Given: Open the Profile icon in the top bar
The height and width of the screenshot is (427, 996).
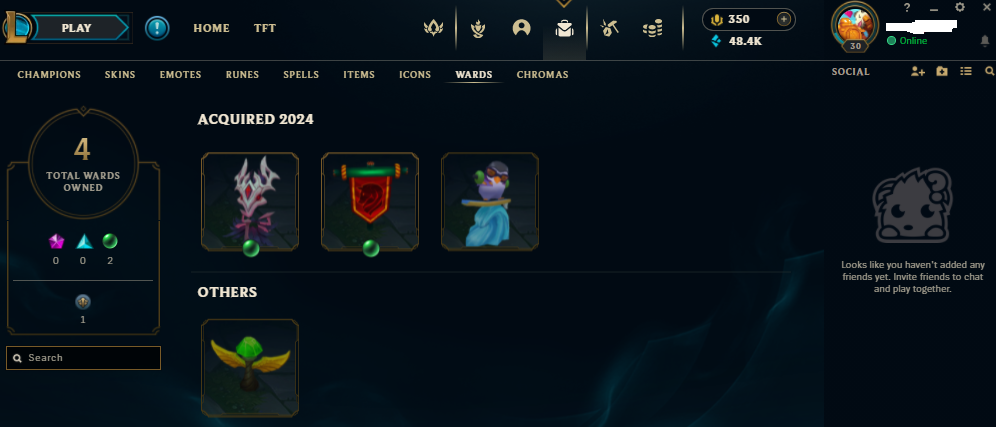Looking at the screenshot, I should coord(522,28).
